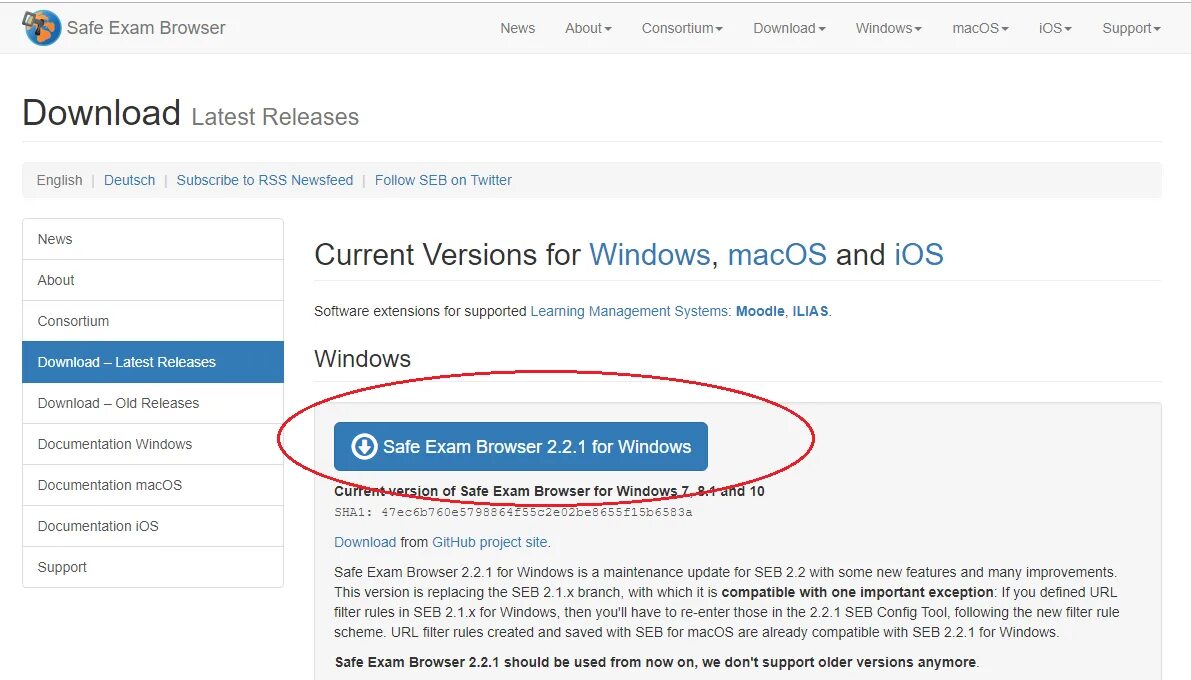This screenshot has height=680, width=1191.
Task: Click the Download link before GitHub text
Action: (365, 542)
